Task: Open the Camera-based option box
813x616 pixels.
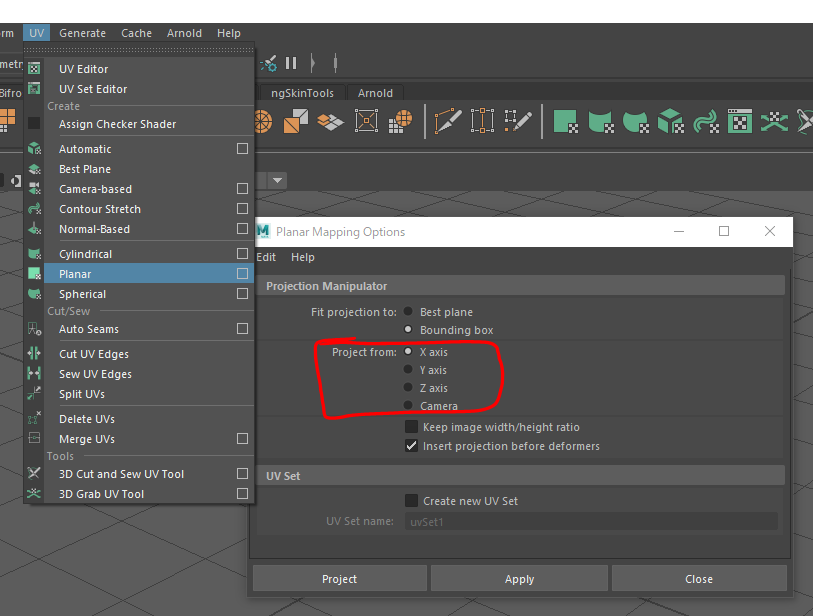Action: coord(242,189)
